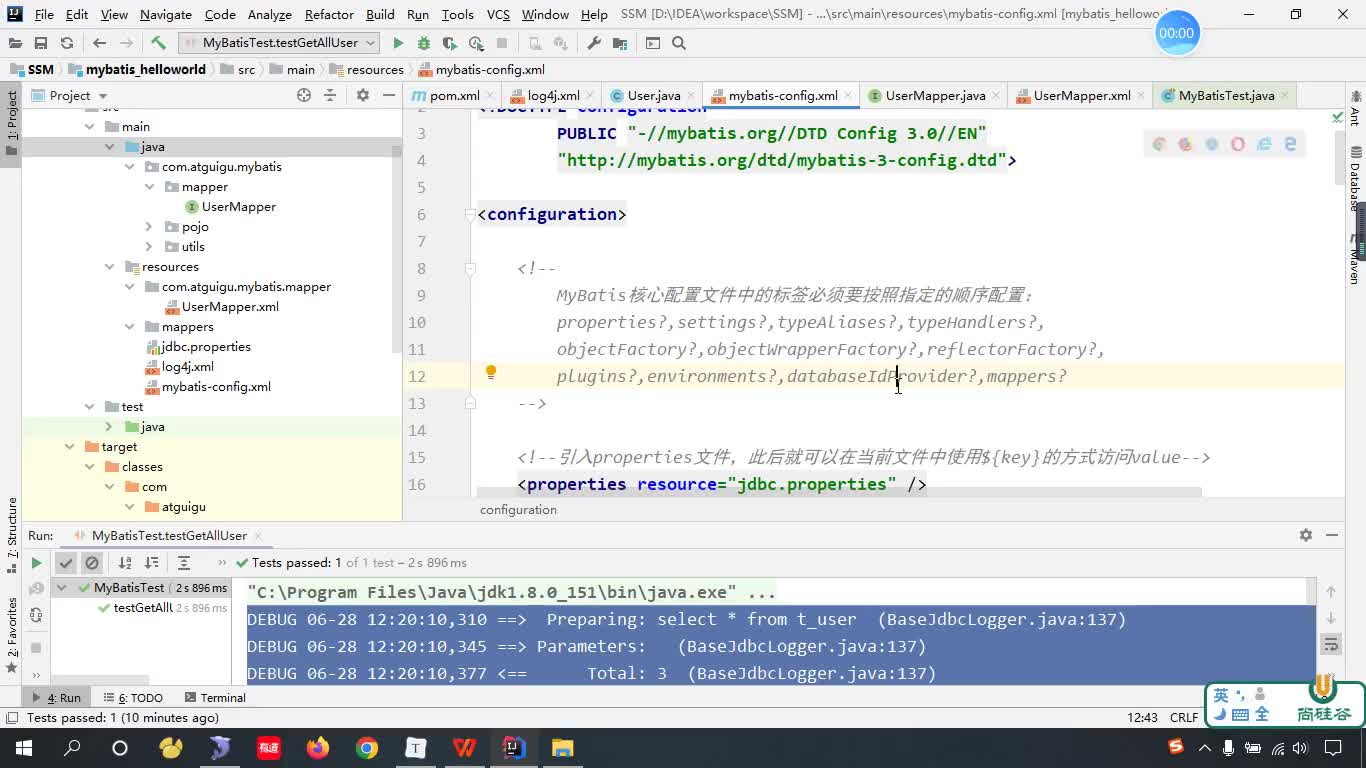Collapse the MyBatisTest test result node
Screen dimensions: 1366x768
[x=62, y=588]
